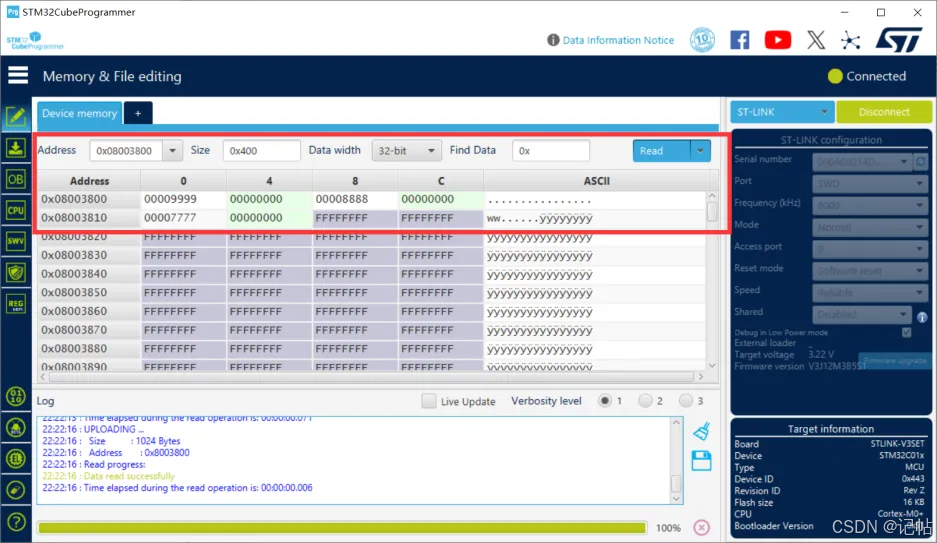Open Erasing & Programming download icon
Viewport: 937px width, 543px height.
(15, 148)
